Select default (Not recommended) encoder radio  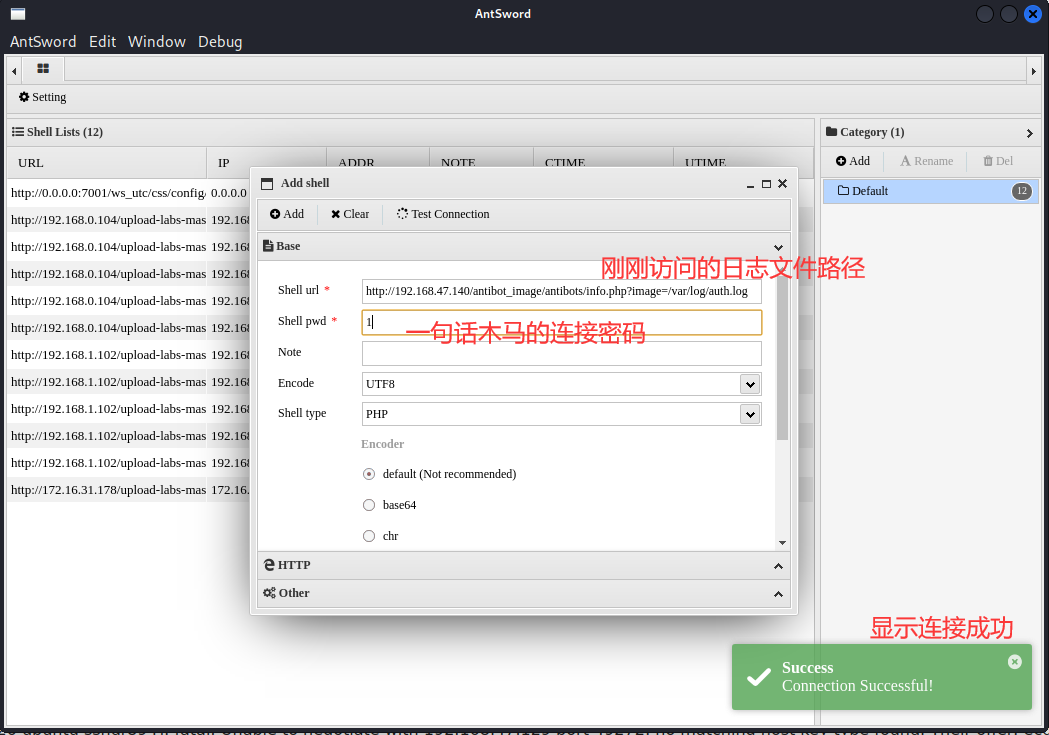[369, 474]
